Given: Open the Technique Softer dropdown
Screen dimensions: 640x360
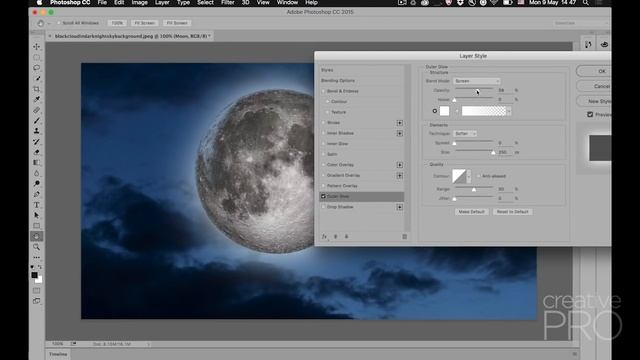Looking at the screenshot, I should click(465, 133).
